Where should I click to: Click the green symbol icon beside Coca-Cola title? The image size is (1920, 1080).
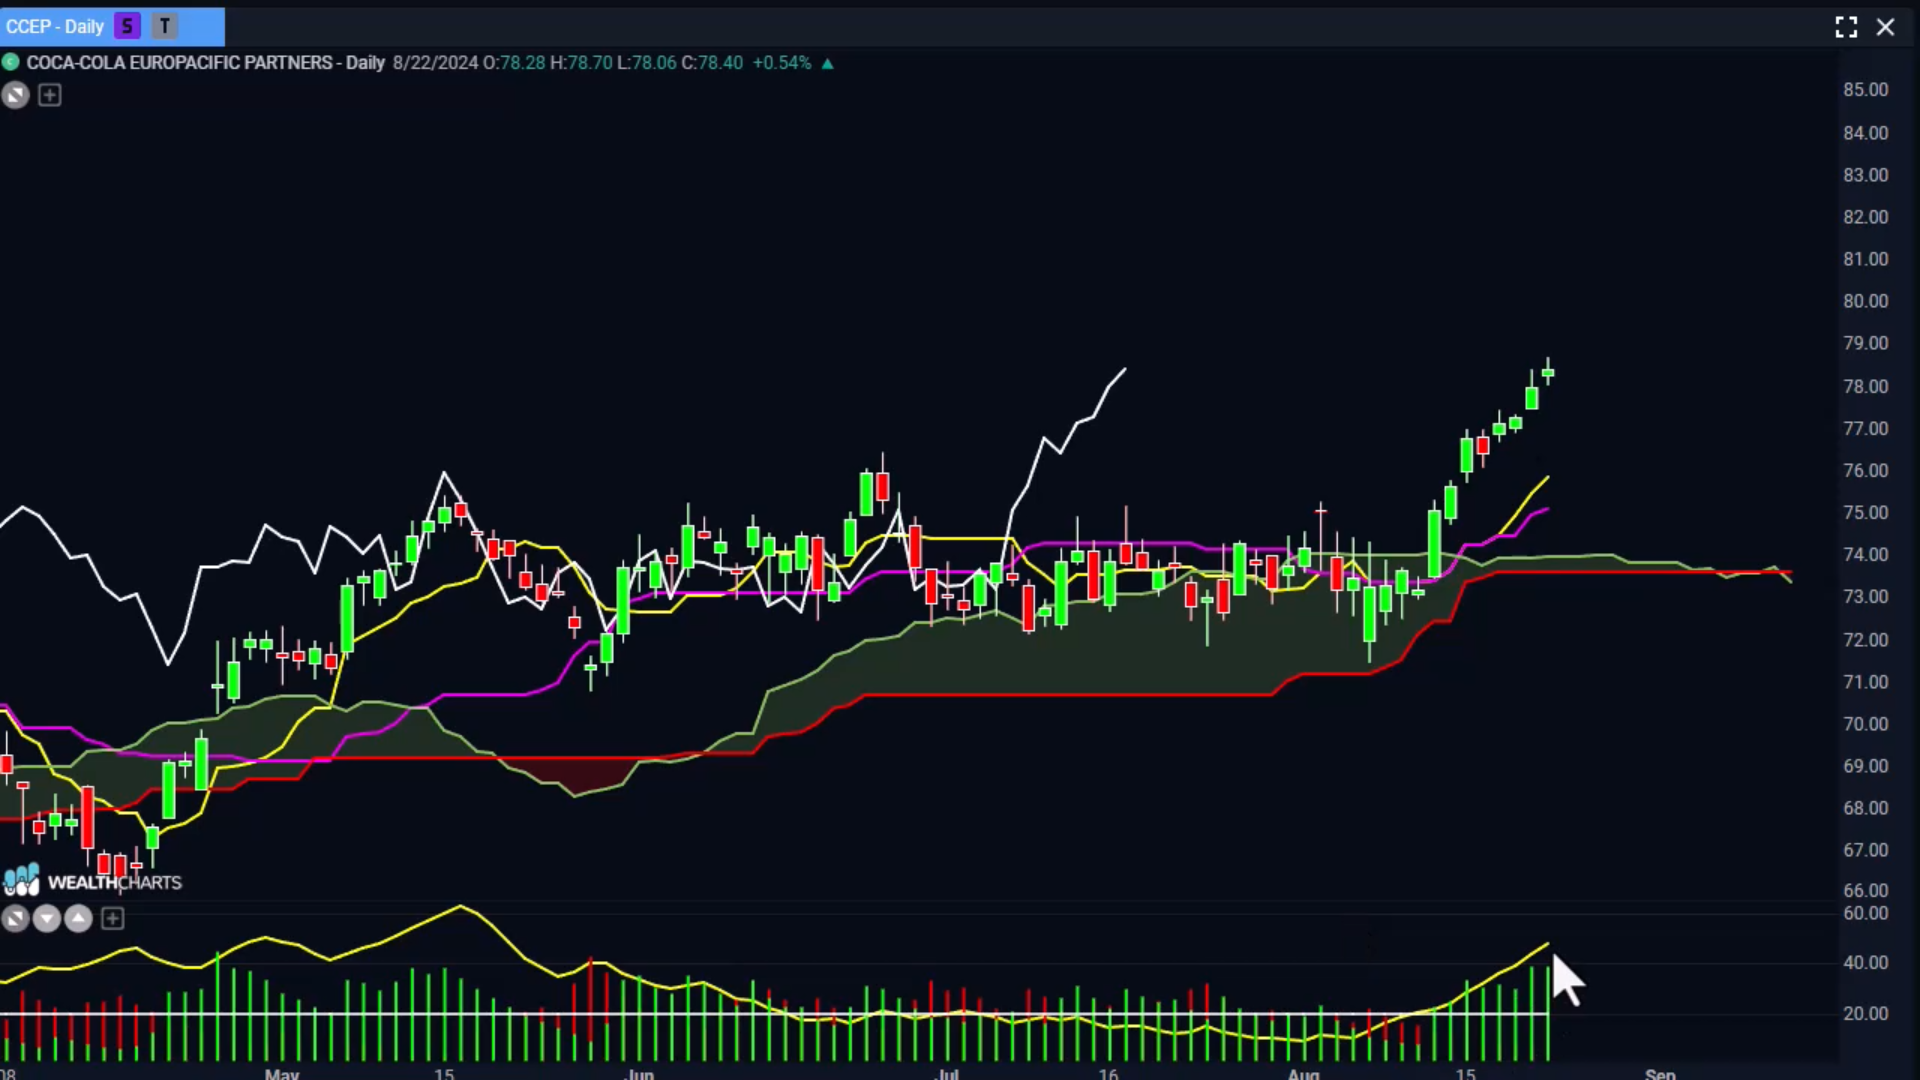(x=10, y=63)
